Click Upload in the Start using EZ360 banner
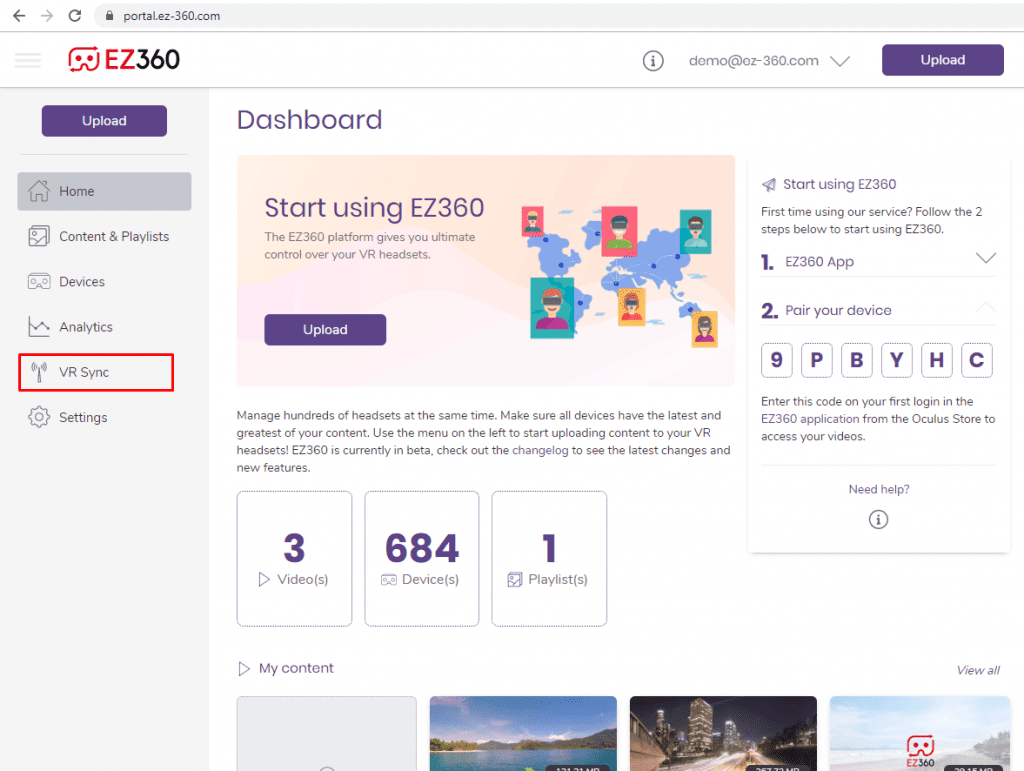1024x771 pixels. click(325, 330)
